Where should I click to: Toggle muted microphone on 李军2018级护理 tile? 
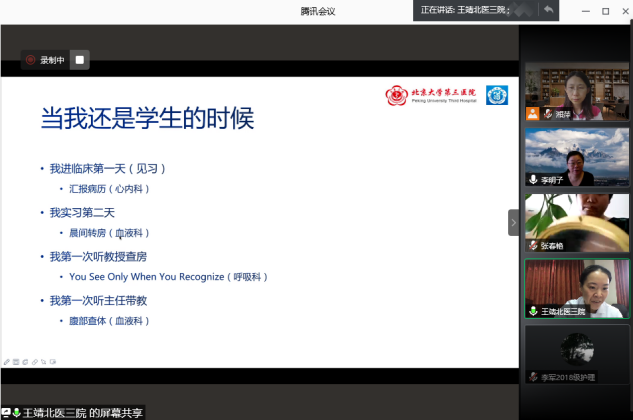(533, 377)
